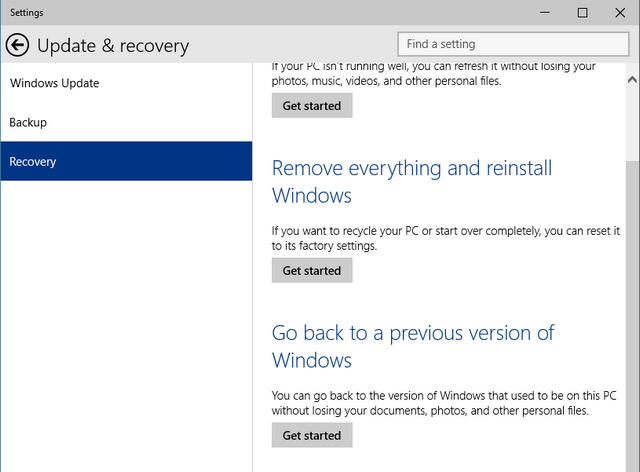Click scrollbar track above the thumb

pos(631,120)
